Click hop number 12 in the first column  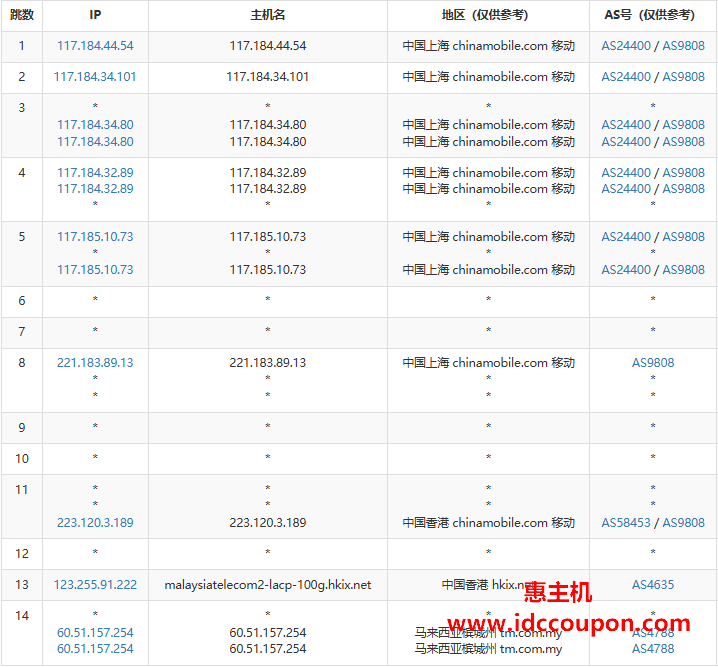coord(21,553)
